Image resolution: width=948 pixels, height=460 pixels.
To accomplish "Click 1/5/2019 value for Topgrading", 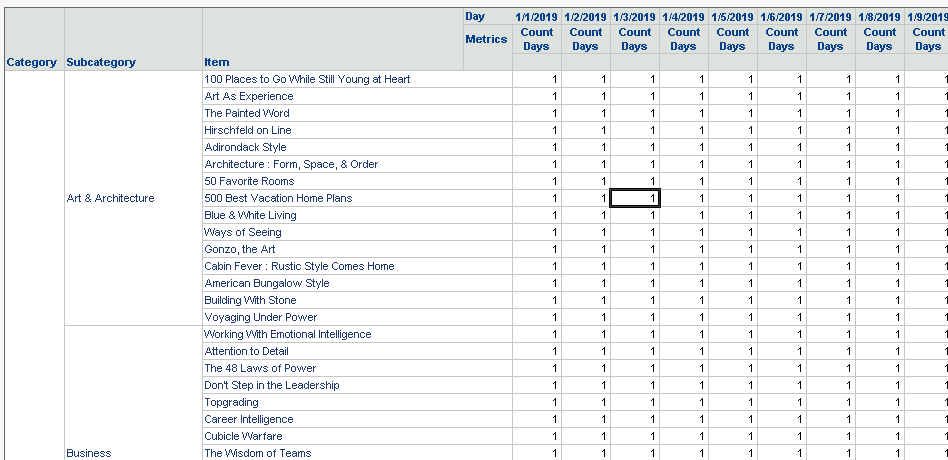I will point(732,402).
